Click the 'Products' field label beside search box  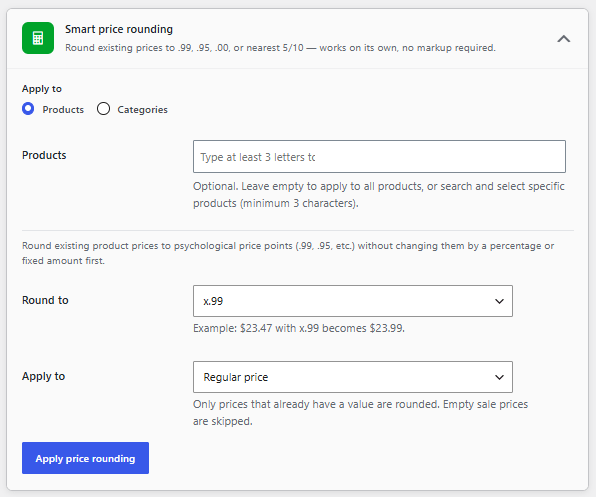[44, 155]
